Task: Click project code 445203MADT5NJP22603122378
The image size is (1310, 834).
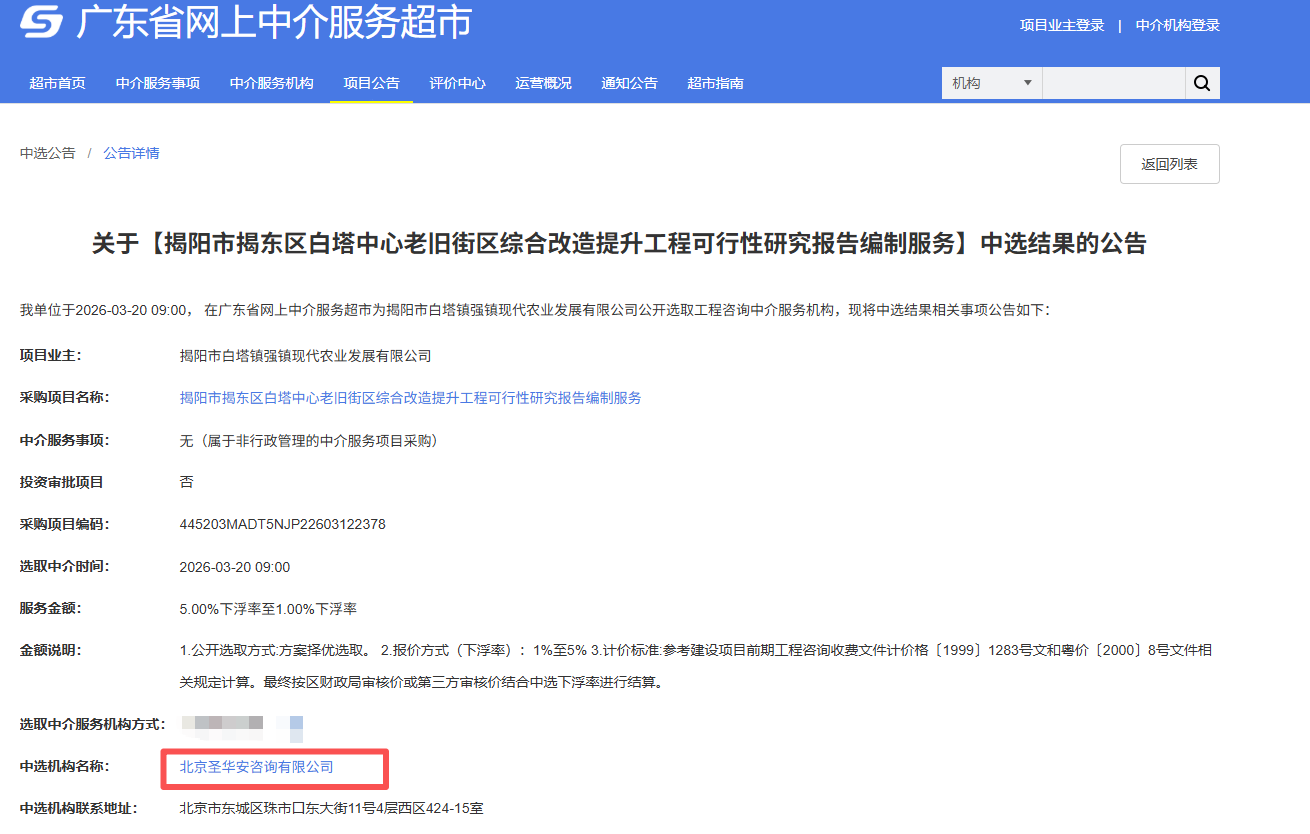Action: [282, 524]
